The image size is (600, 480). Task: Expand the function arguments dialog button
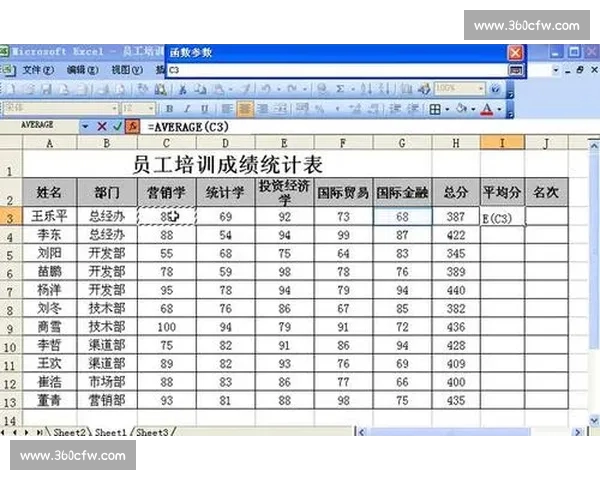tap(515, 70)
